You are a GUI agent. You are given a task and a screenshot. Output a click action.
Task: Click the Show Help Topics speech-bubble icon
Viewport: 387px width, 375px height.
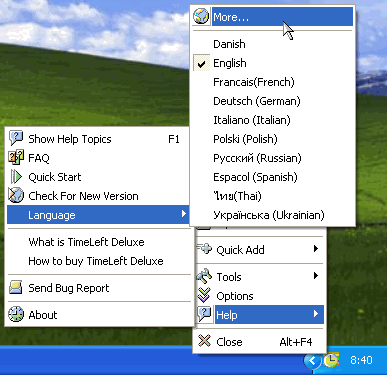pos(16,138)
